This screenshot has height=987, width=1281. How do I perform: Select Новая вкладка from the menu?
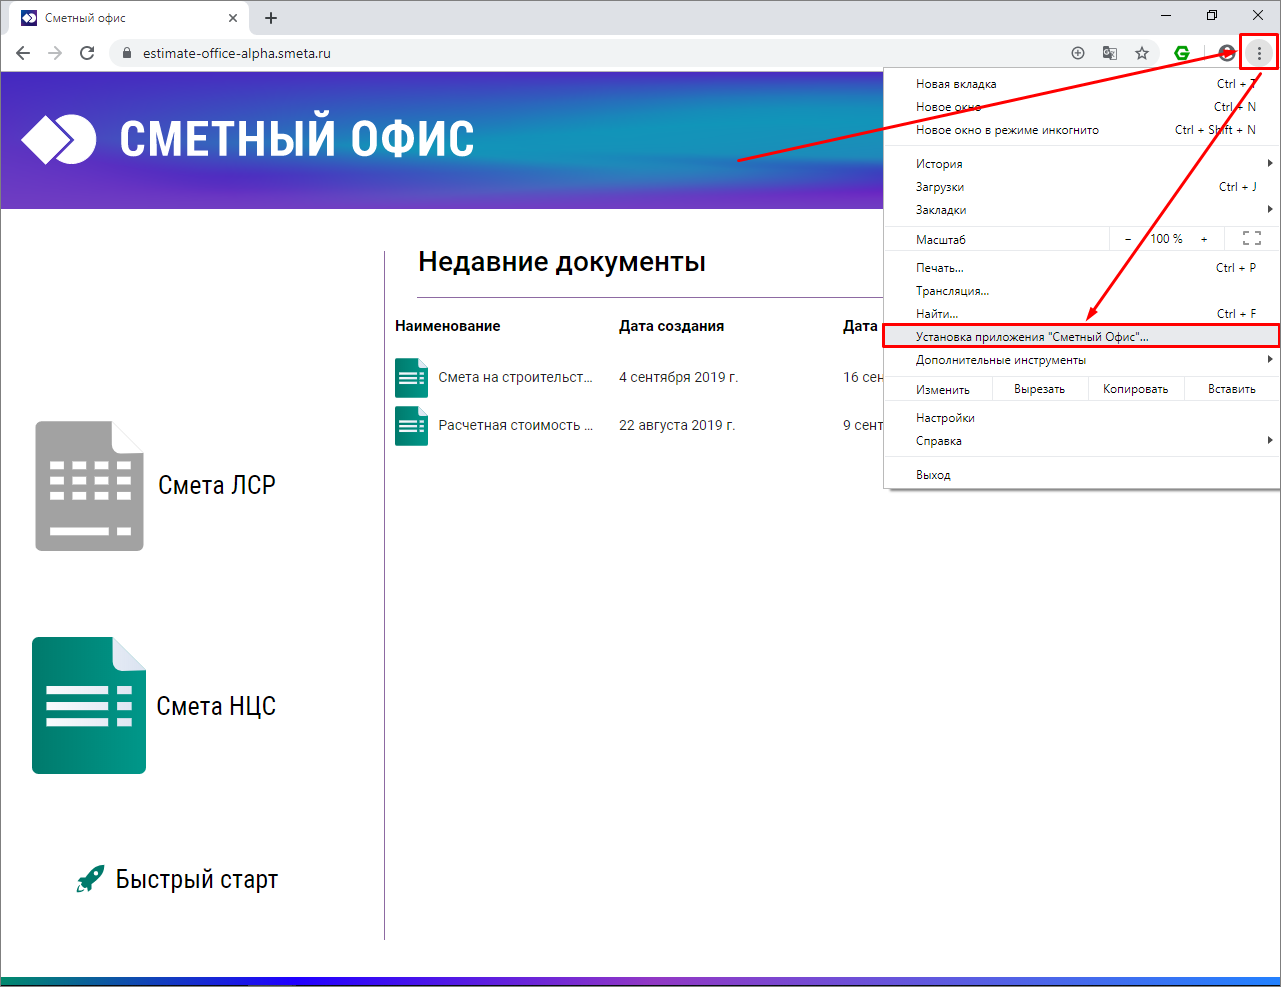[1081, 84]
